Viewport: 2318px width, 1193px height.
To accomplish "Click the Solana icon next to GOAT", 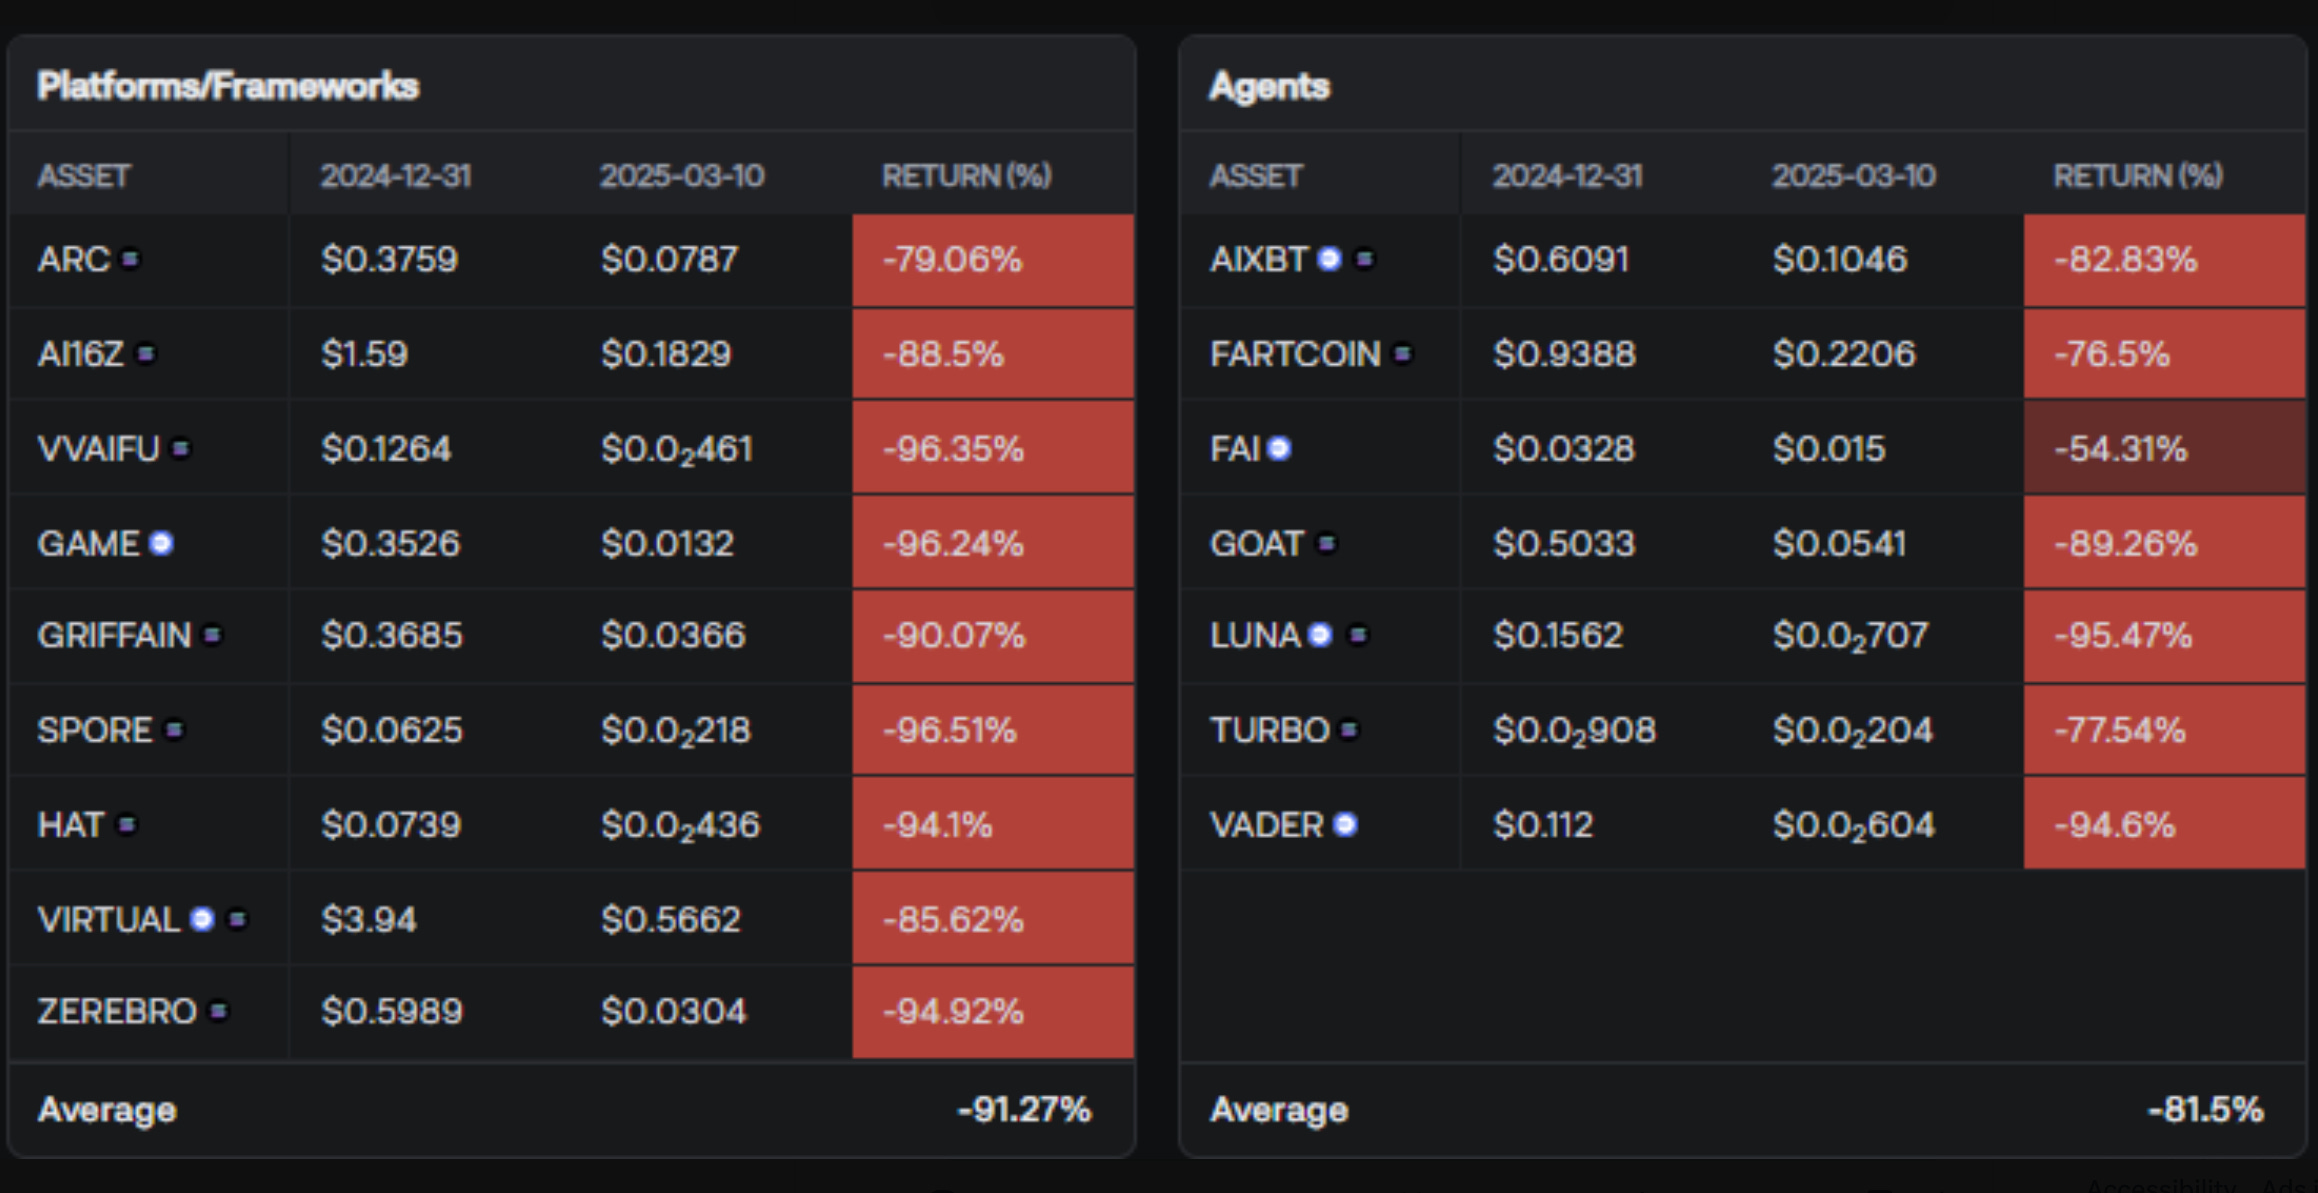I will 1326,543.
